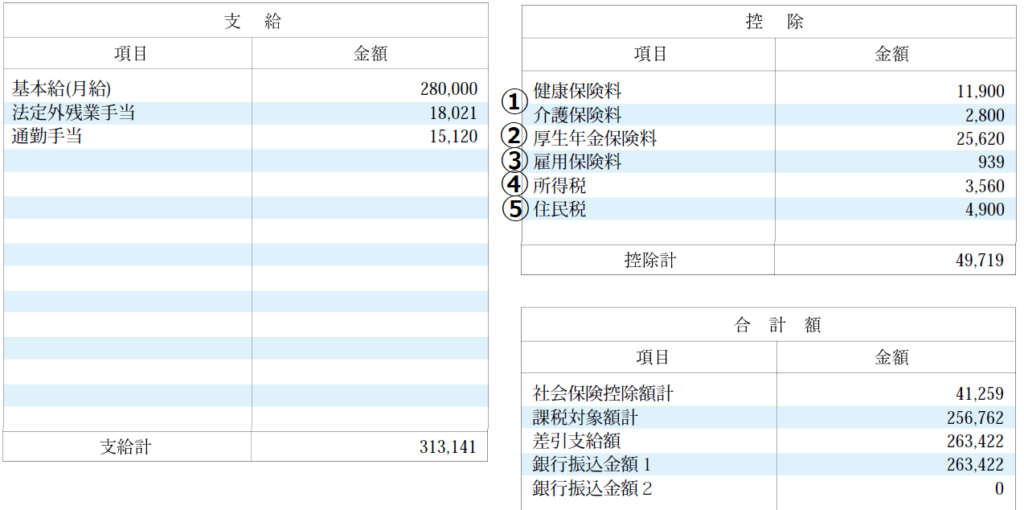Image resolution: width=1024 pixels, height=510 pixels.
Task: Select the 課税対象額計 value 256,762
Action: tap(974, 416)
